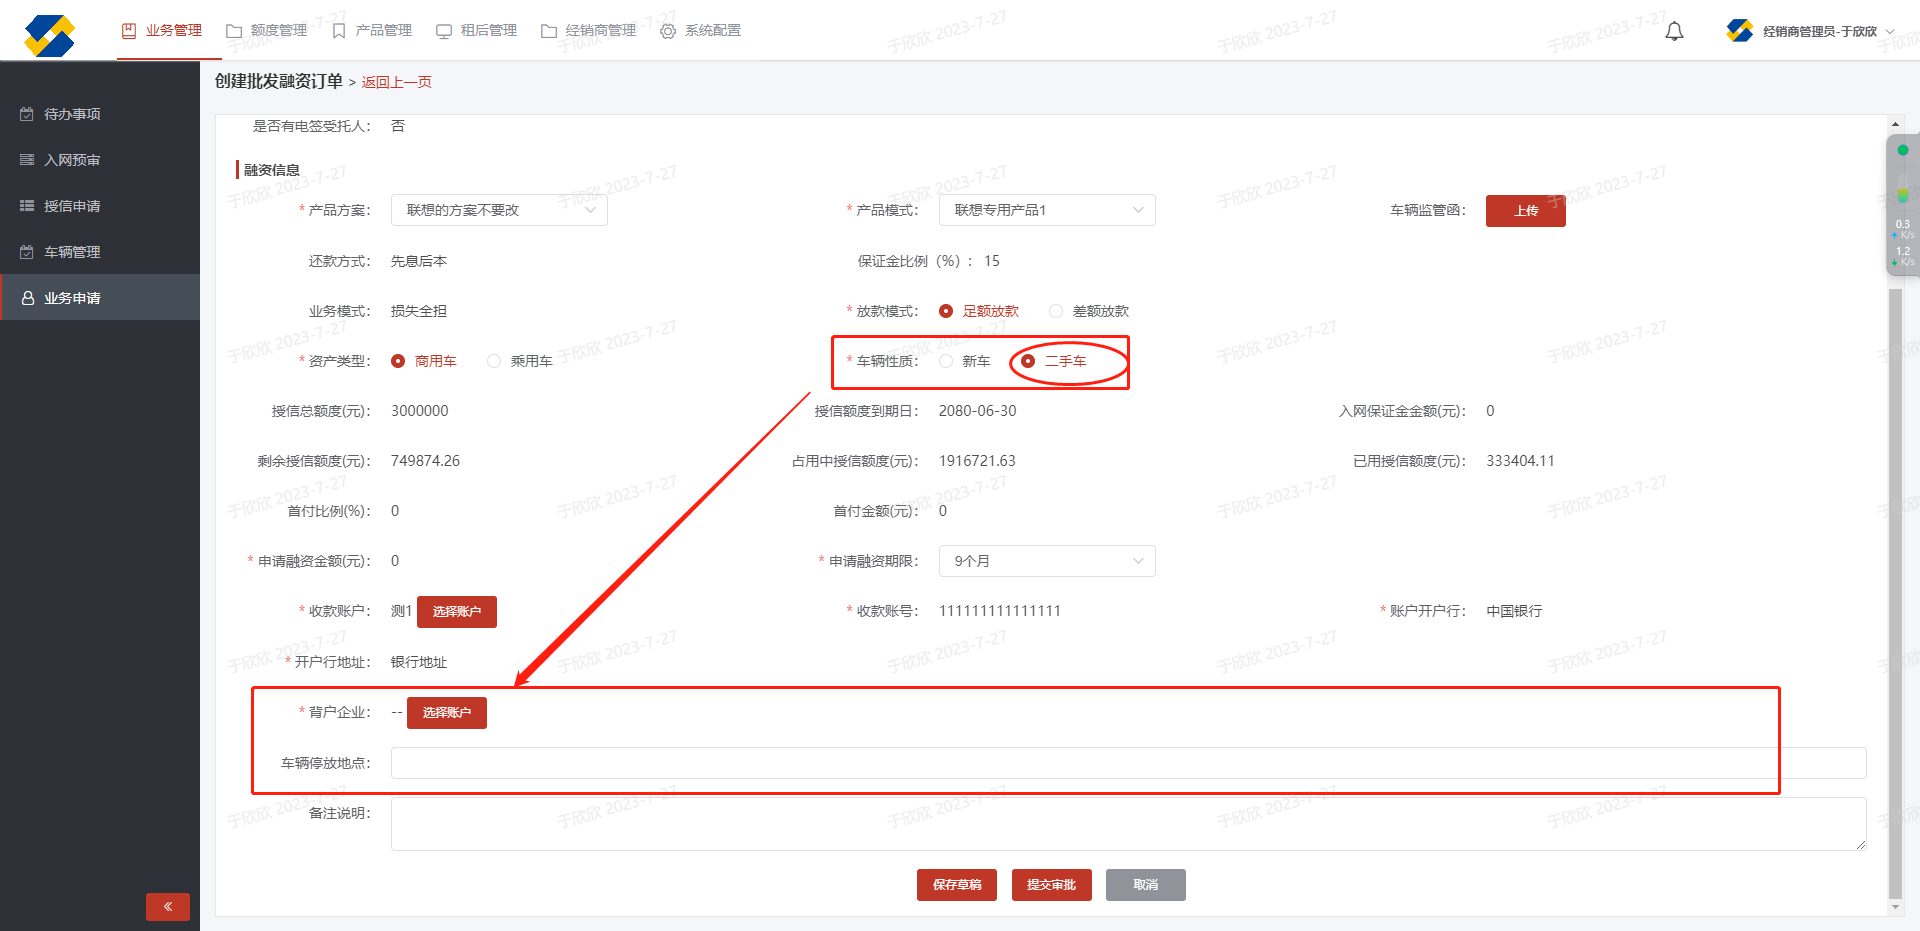Collapse the sidebar with the double-arrow button
The width and height of the screenshot is (1920, 931).
(167, 906)
